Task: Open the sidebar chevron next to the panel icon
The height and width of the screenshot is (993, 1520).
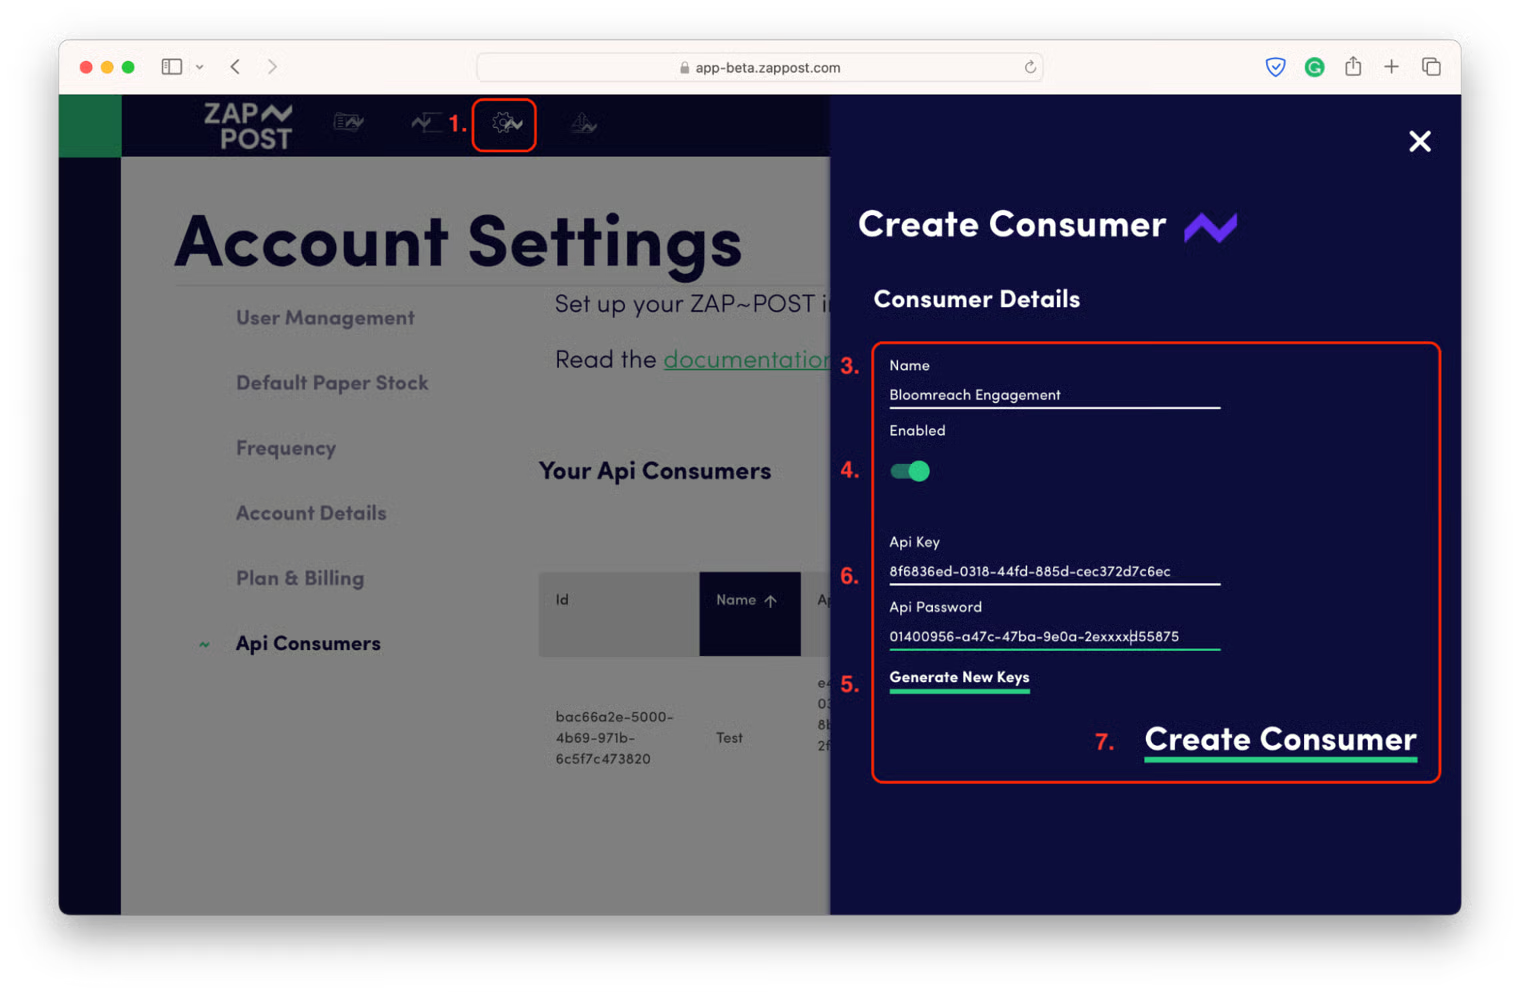Action: click(199, 66)
